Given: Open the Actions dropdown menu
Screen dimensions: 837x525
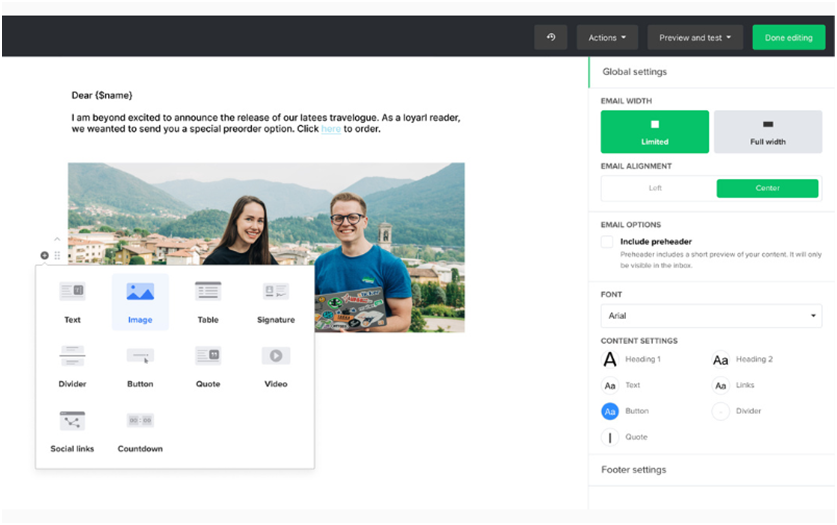Looking at the screenshot, I should 607,37.
